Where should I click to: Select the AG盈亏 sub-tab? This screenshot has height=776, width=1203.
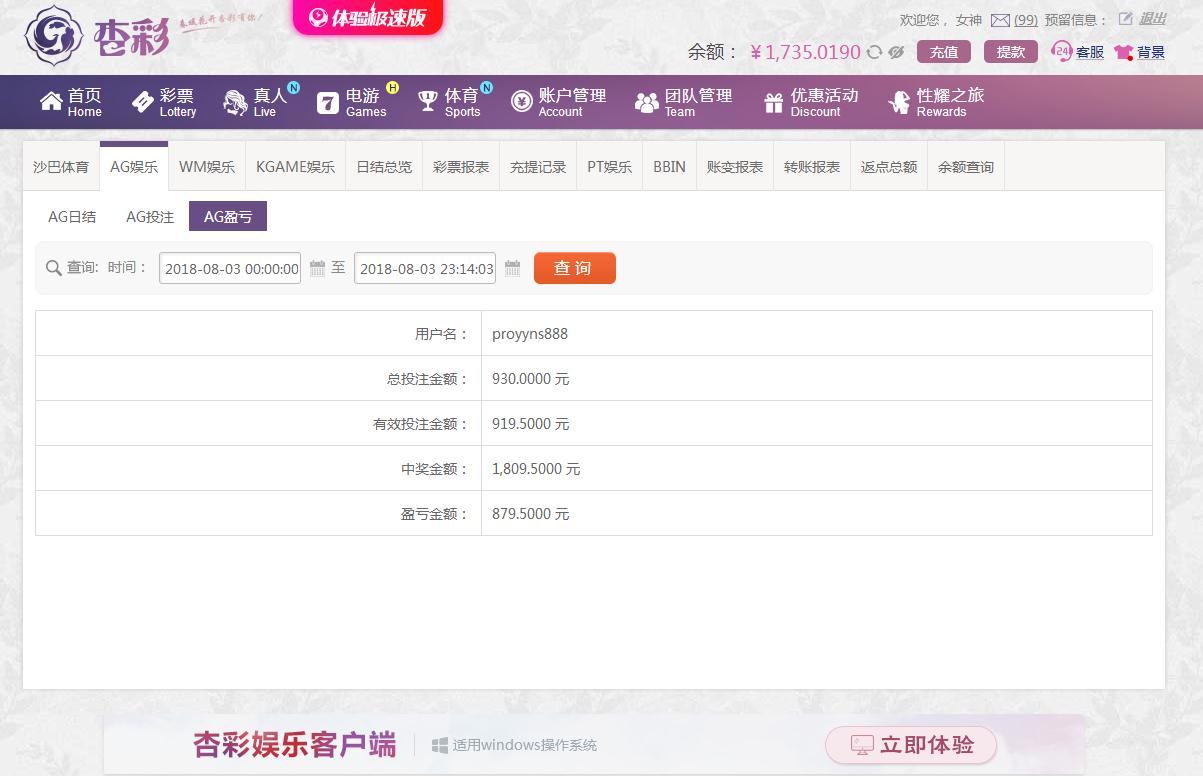228,216
